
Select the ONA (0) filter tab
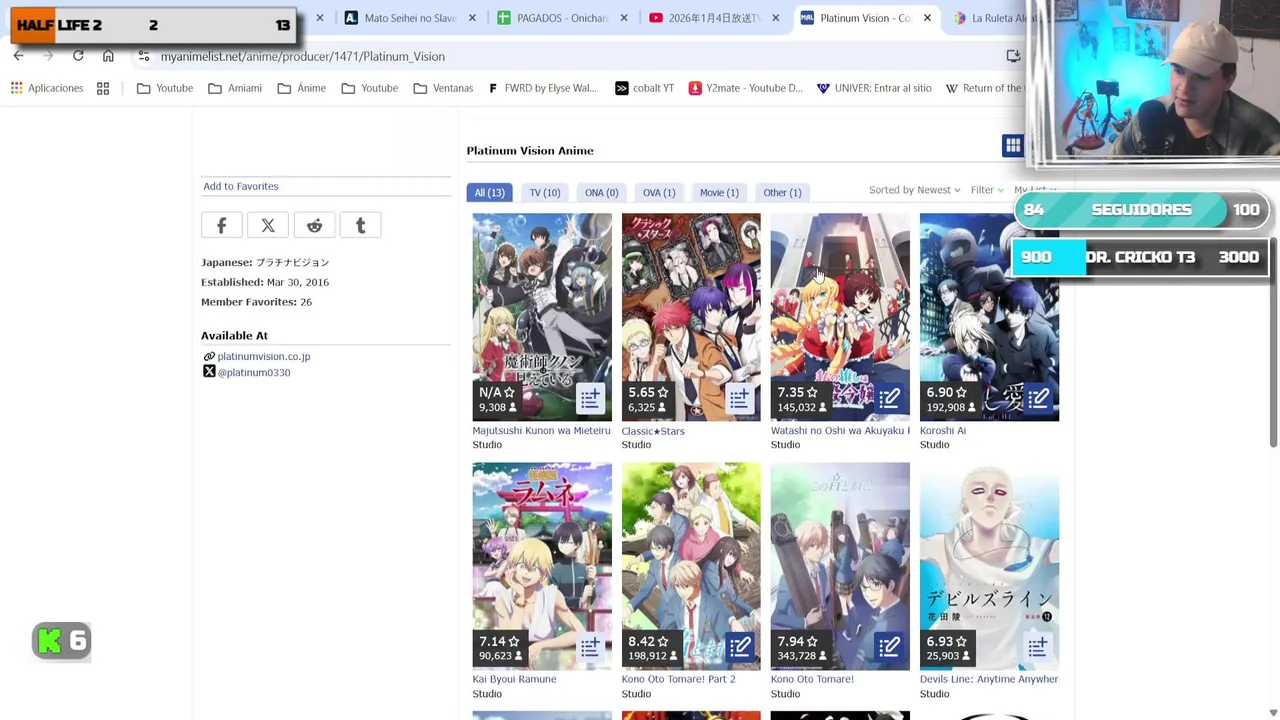click(601, 192)
